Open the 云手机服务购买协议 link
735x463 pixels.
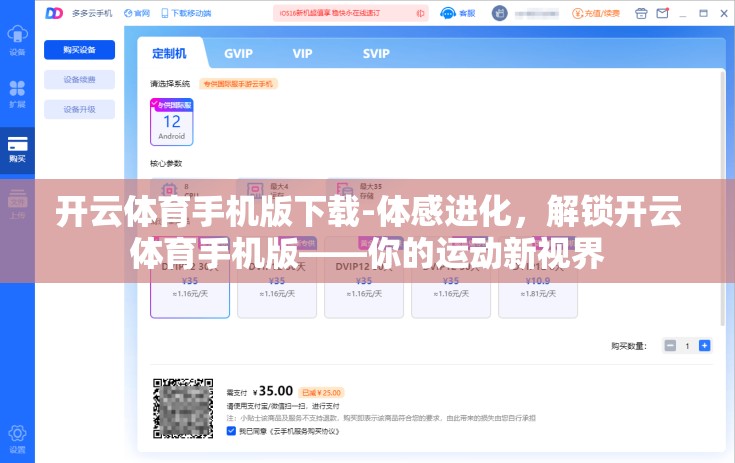[x=305, y=431]
